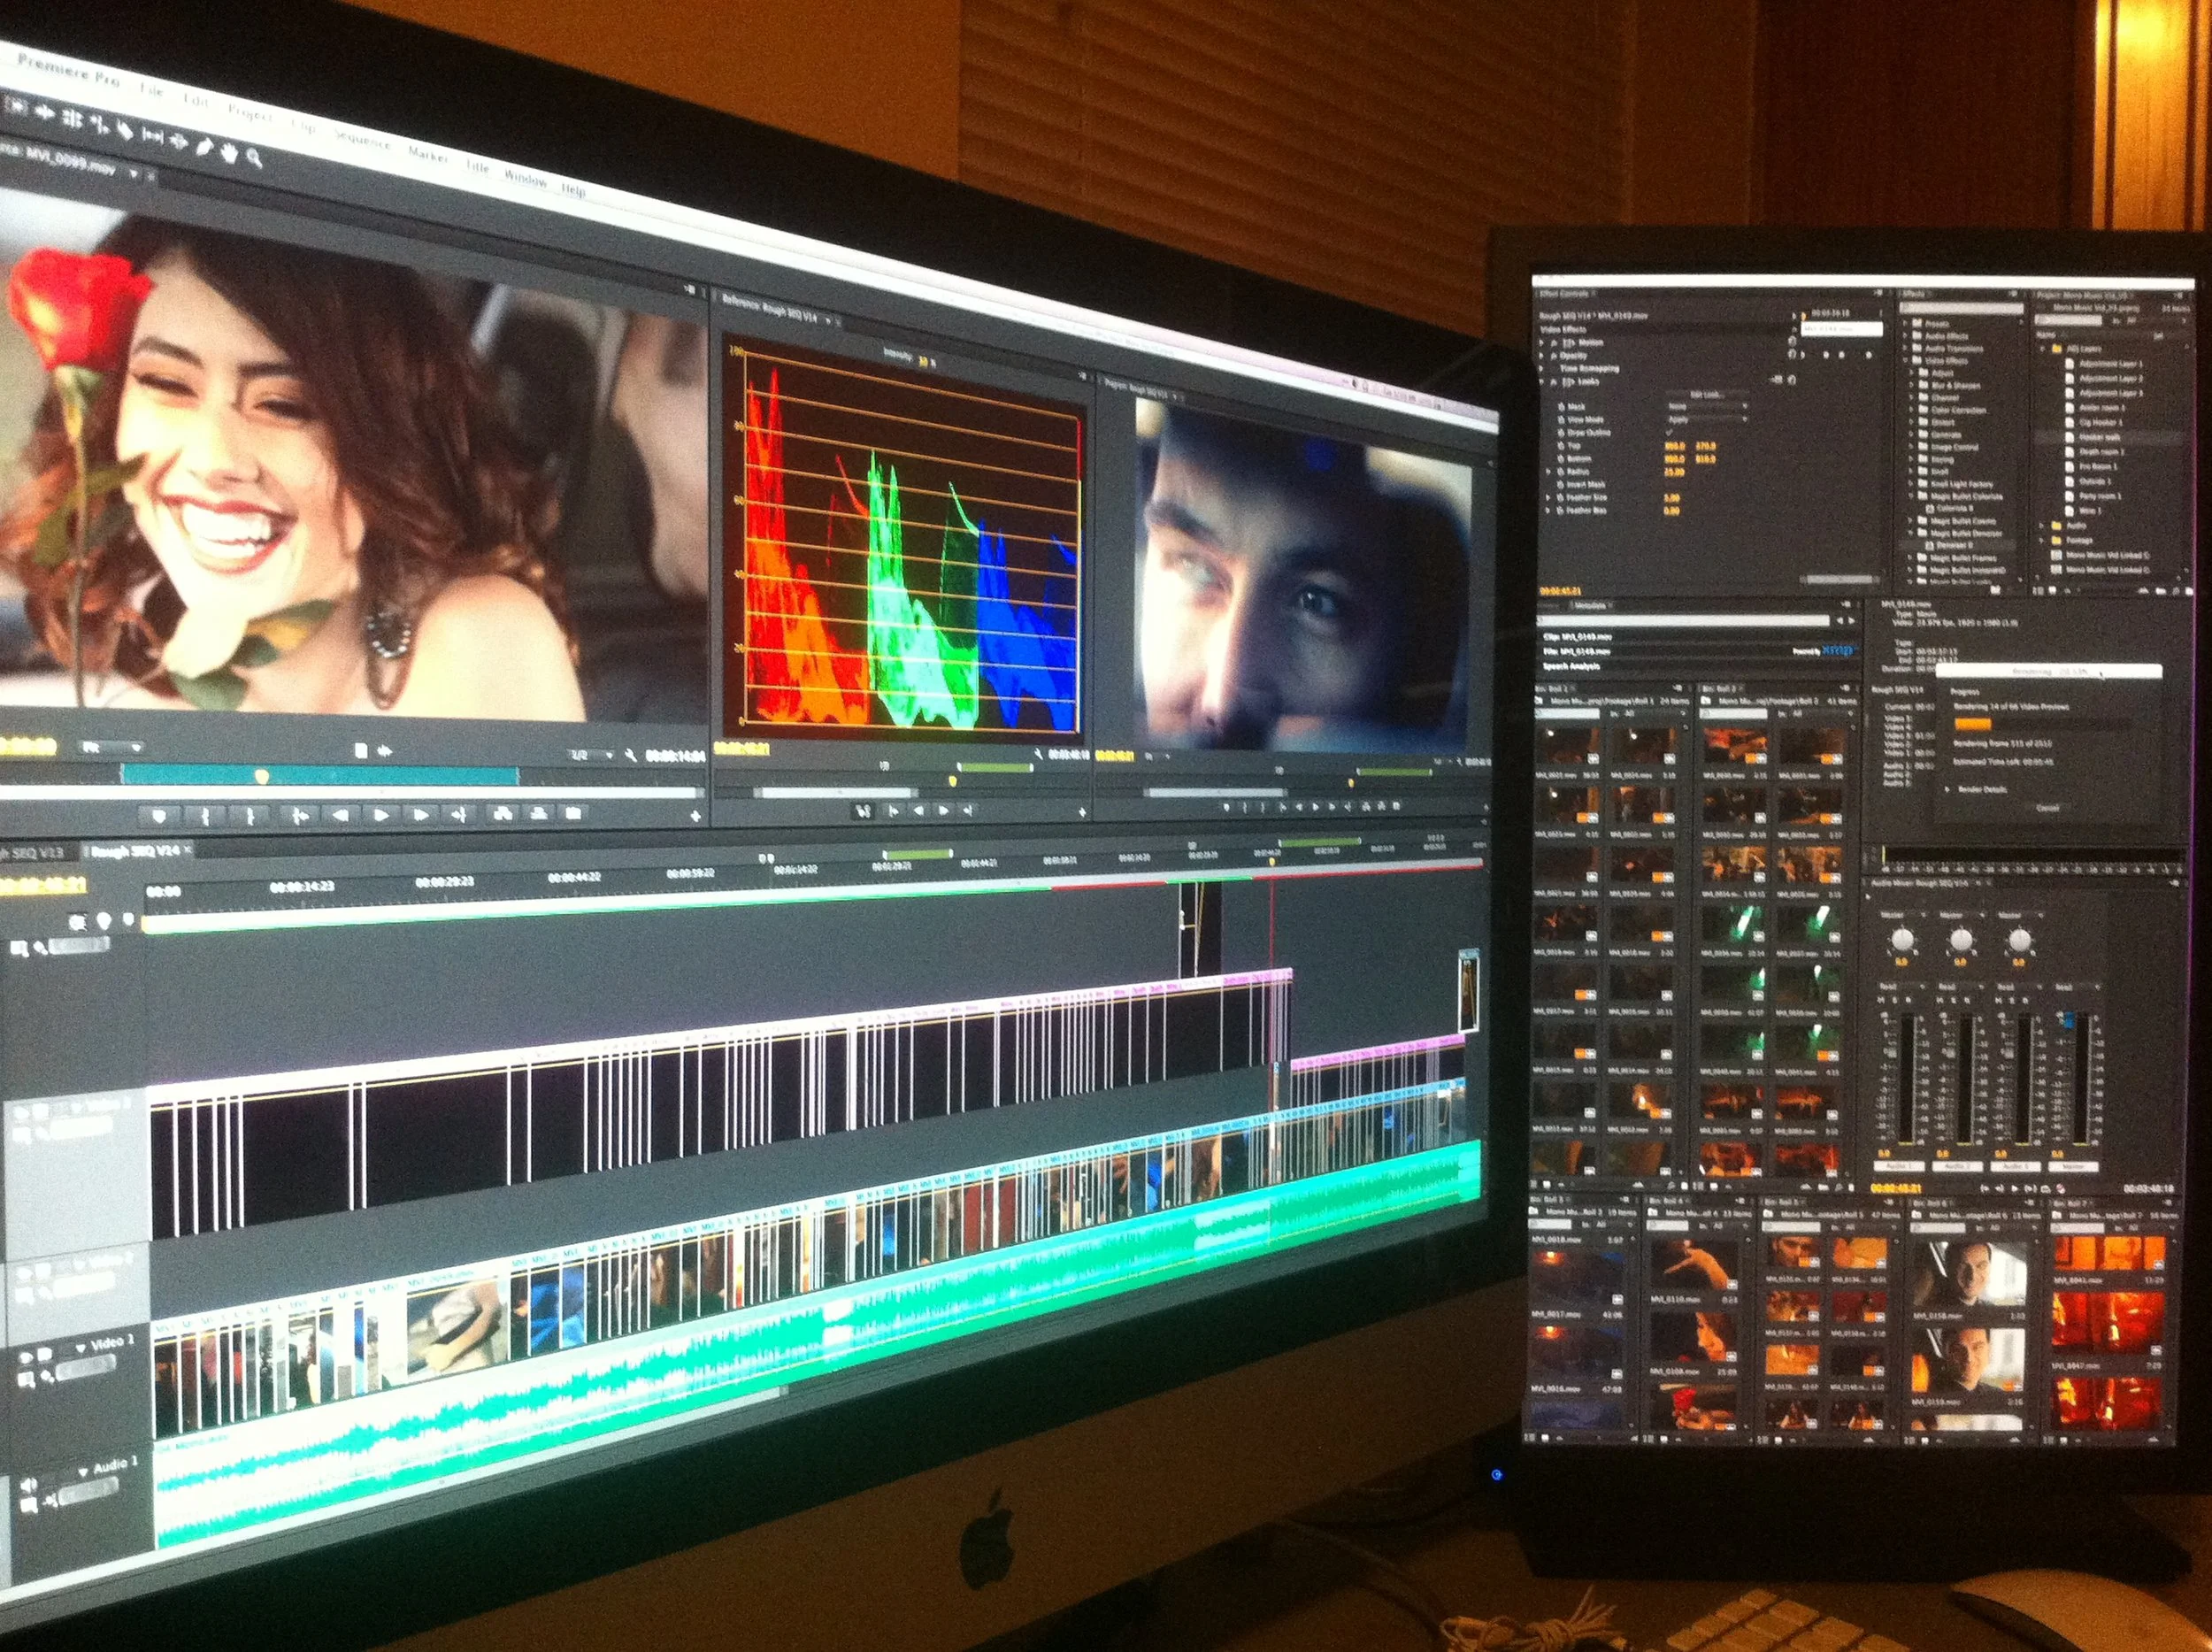This screenshot has height=1652, width=2212.
Task: Click Drag Video Only filmstrip icon
Action: (x=361, y=751)
